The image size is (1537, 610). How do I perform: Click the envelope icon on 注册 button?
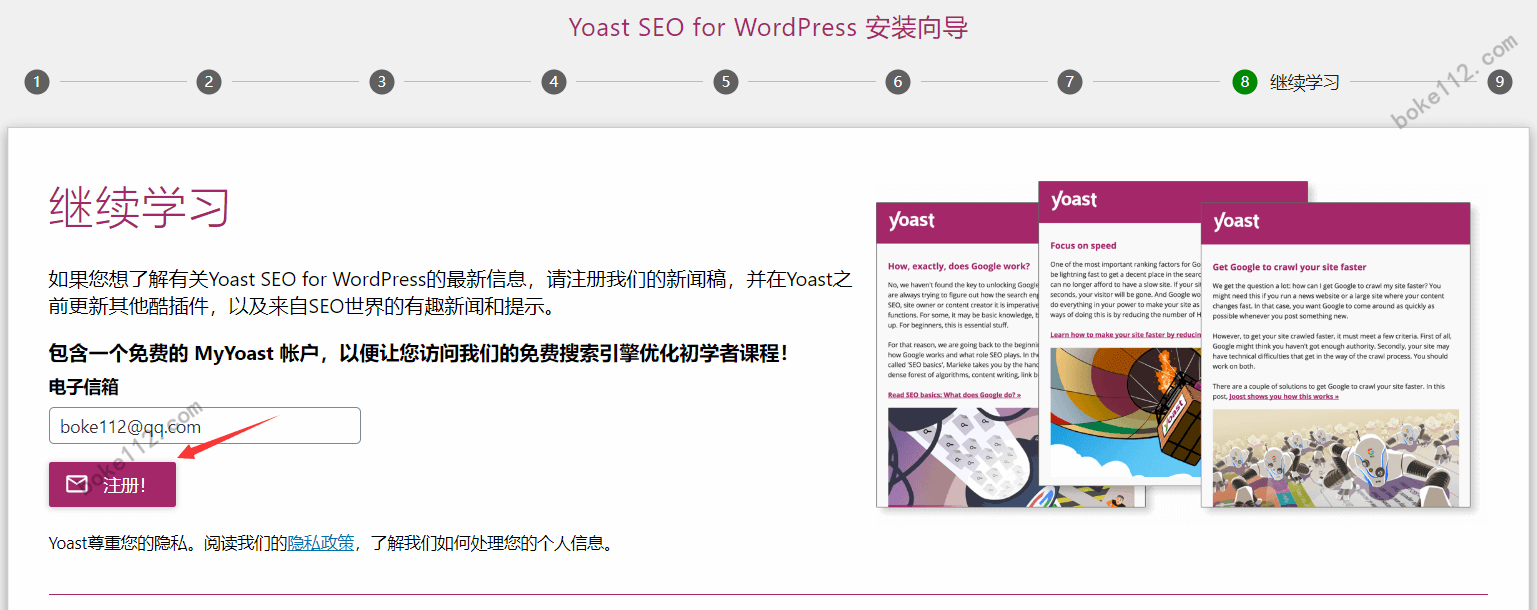click(x=77, y=485)
